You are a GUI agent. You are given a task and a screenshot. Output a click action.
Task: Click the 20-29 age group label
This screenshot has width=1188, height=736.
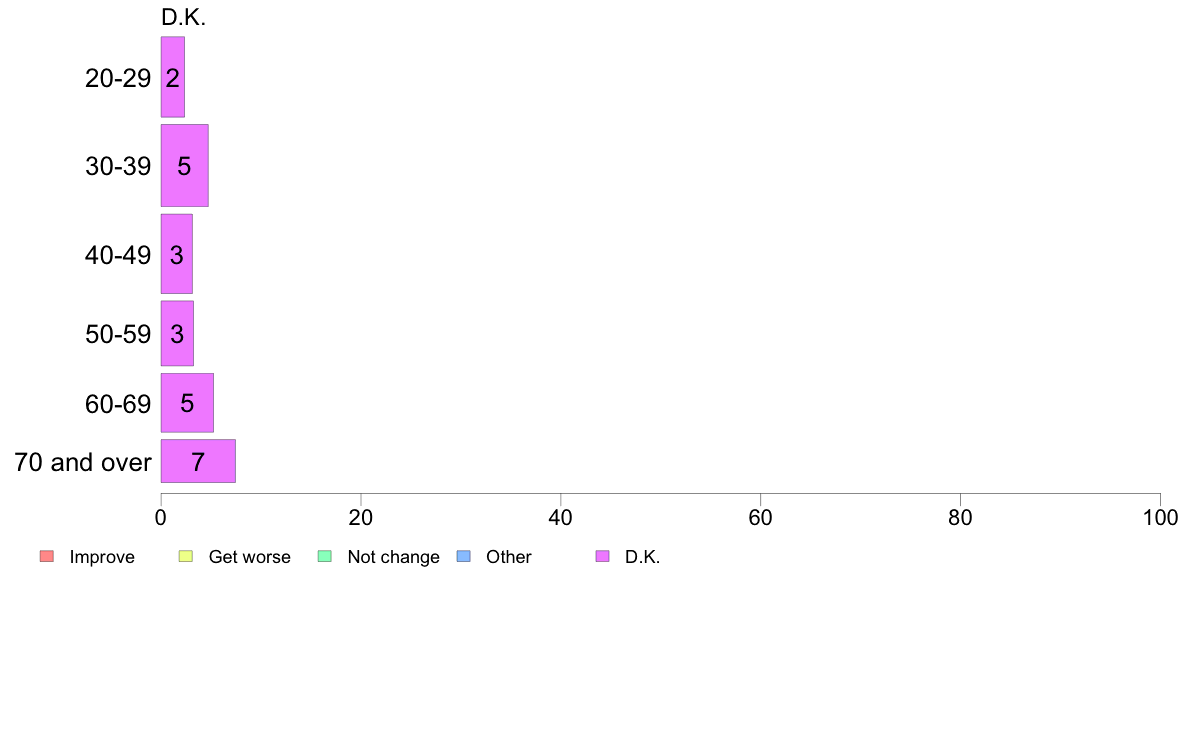(x=118, y=78)
